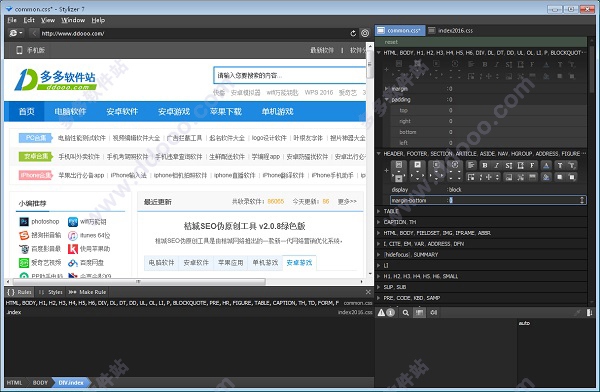Click the URL address field
Screen dimensions: 600x392
tap(193, 34)
